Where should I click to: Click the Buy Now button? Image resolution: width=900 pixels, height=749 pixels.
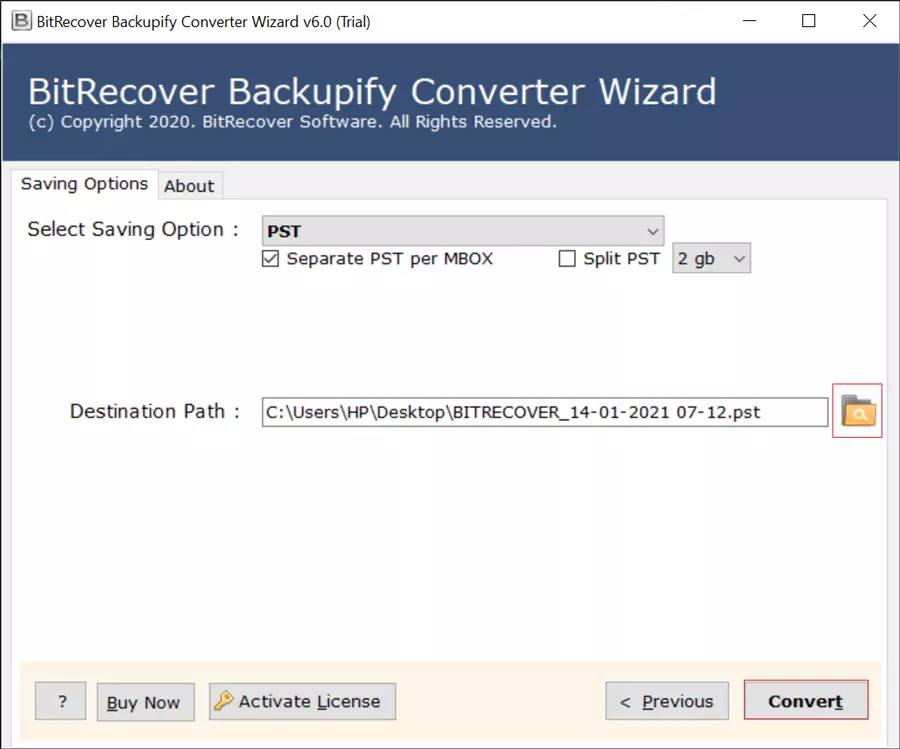tap(145, 701)
